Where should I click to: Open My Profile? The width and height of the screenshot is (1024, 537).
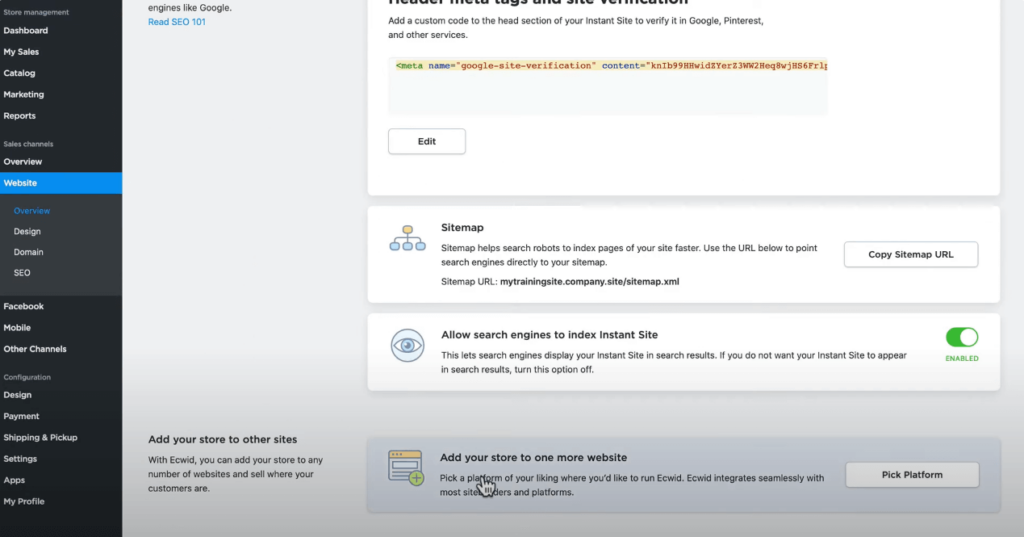click(x=24, y=502)
